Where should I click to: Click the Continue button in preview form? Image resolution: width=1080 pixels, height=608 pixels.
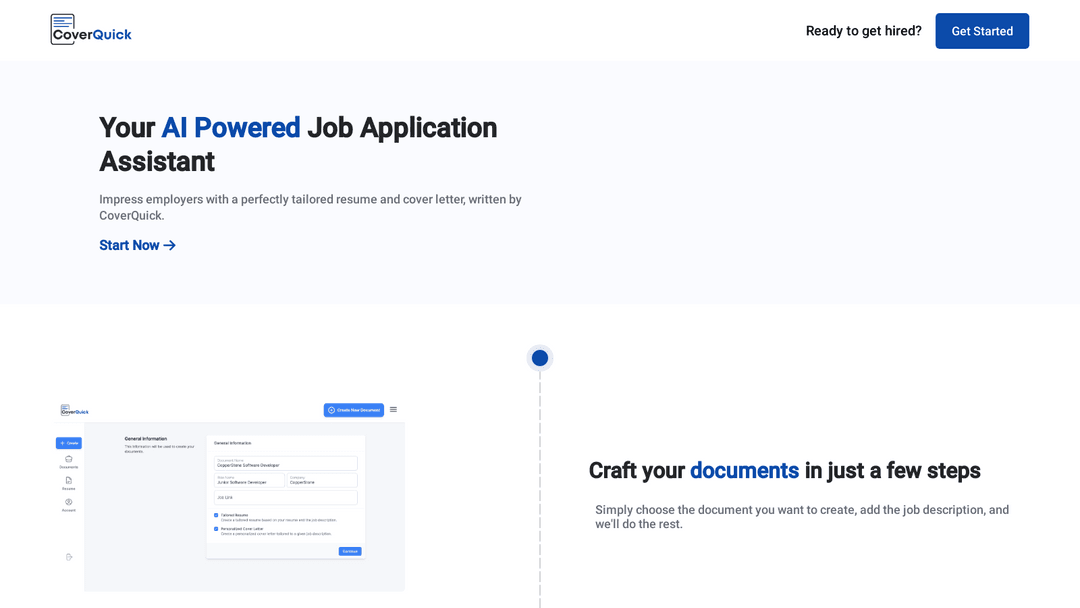[x=350, y=552]
